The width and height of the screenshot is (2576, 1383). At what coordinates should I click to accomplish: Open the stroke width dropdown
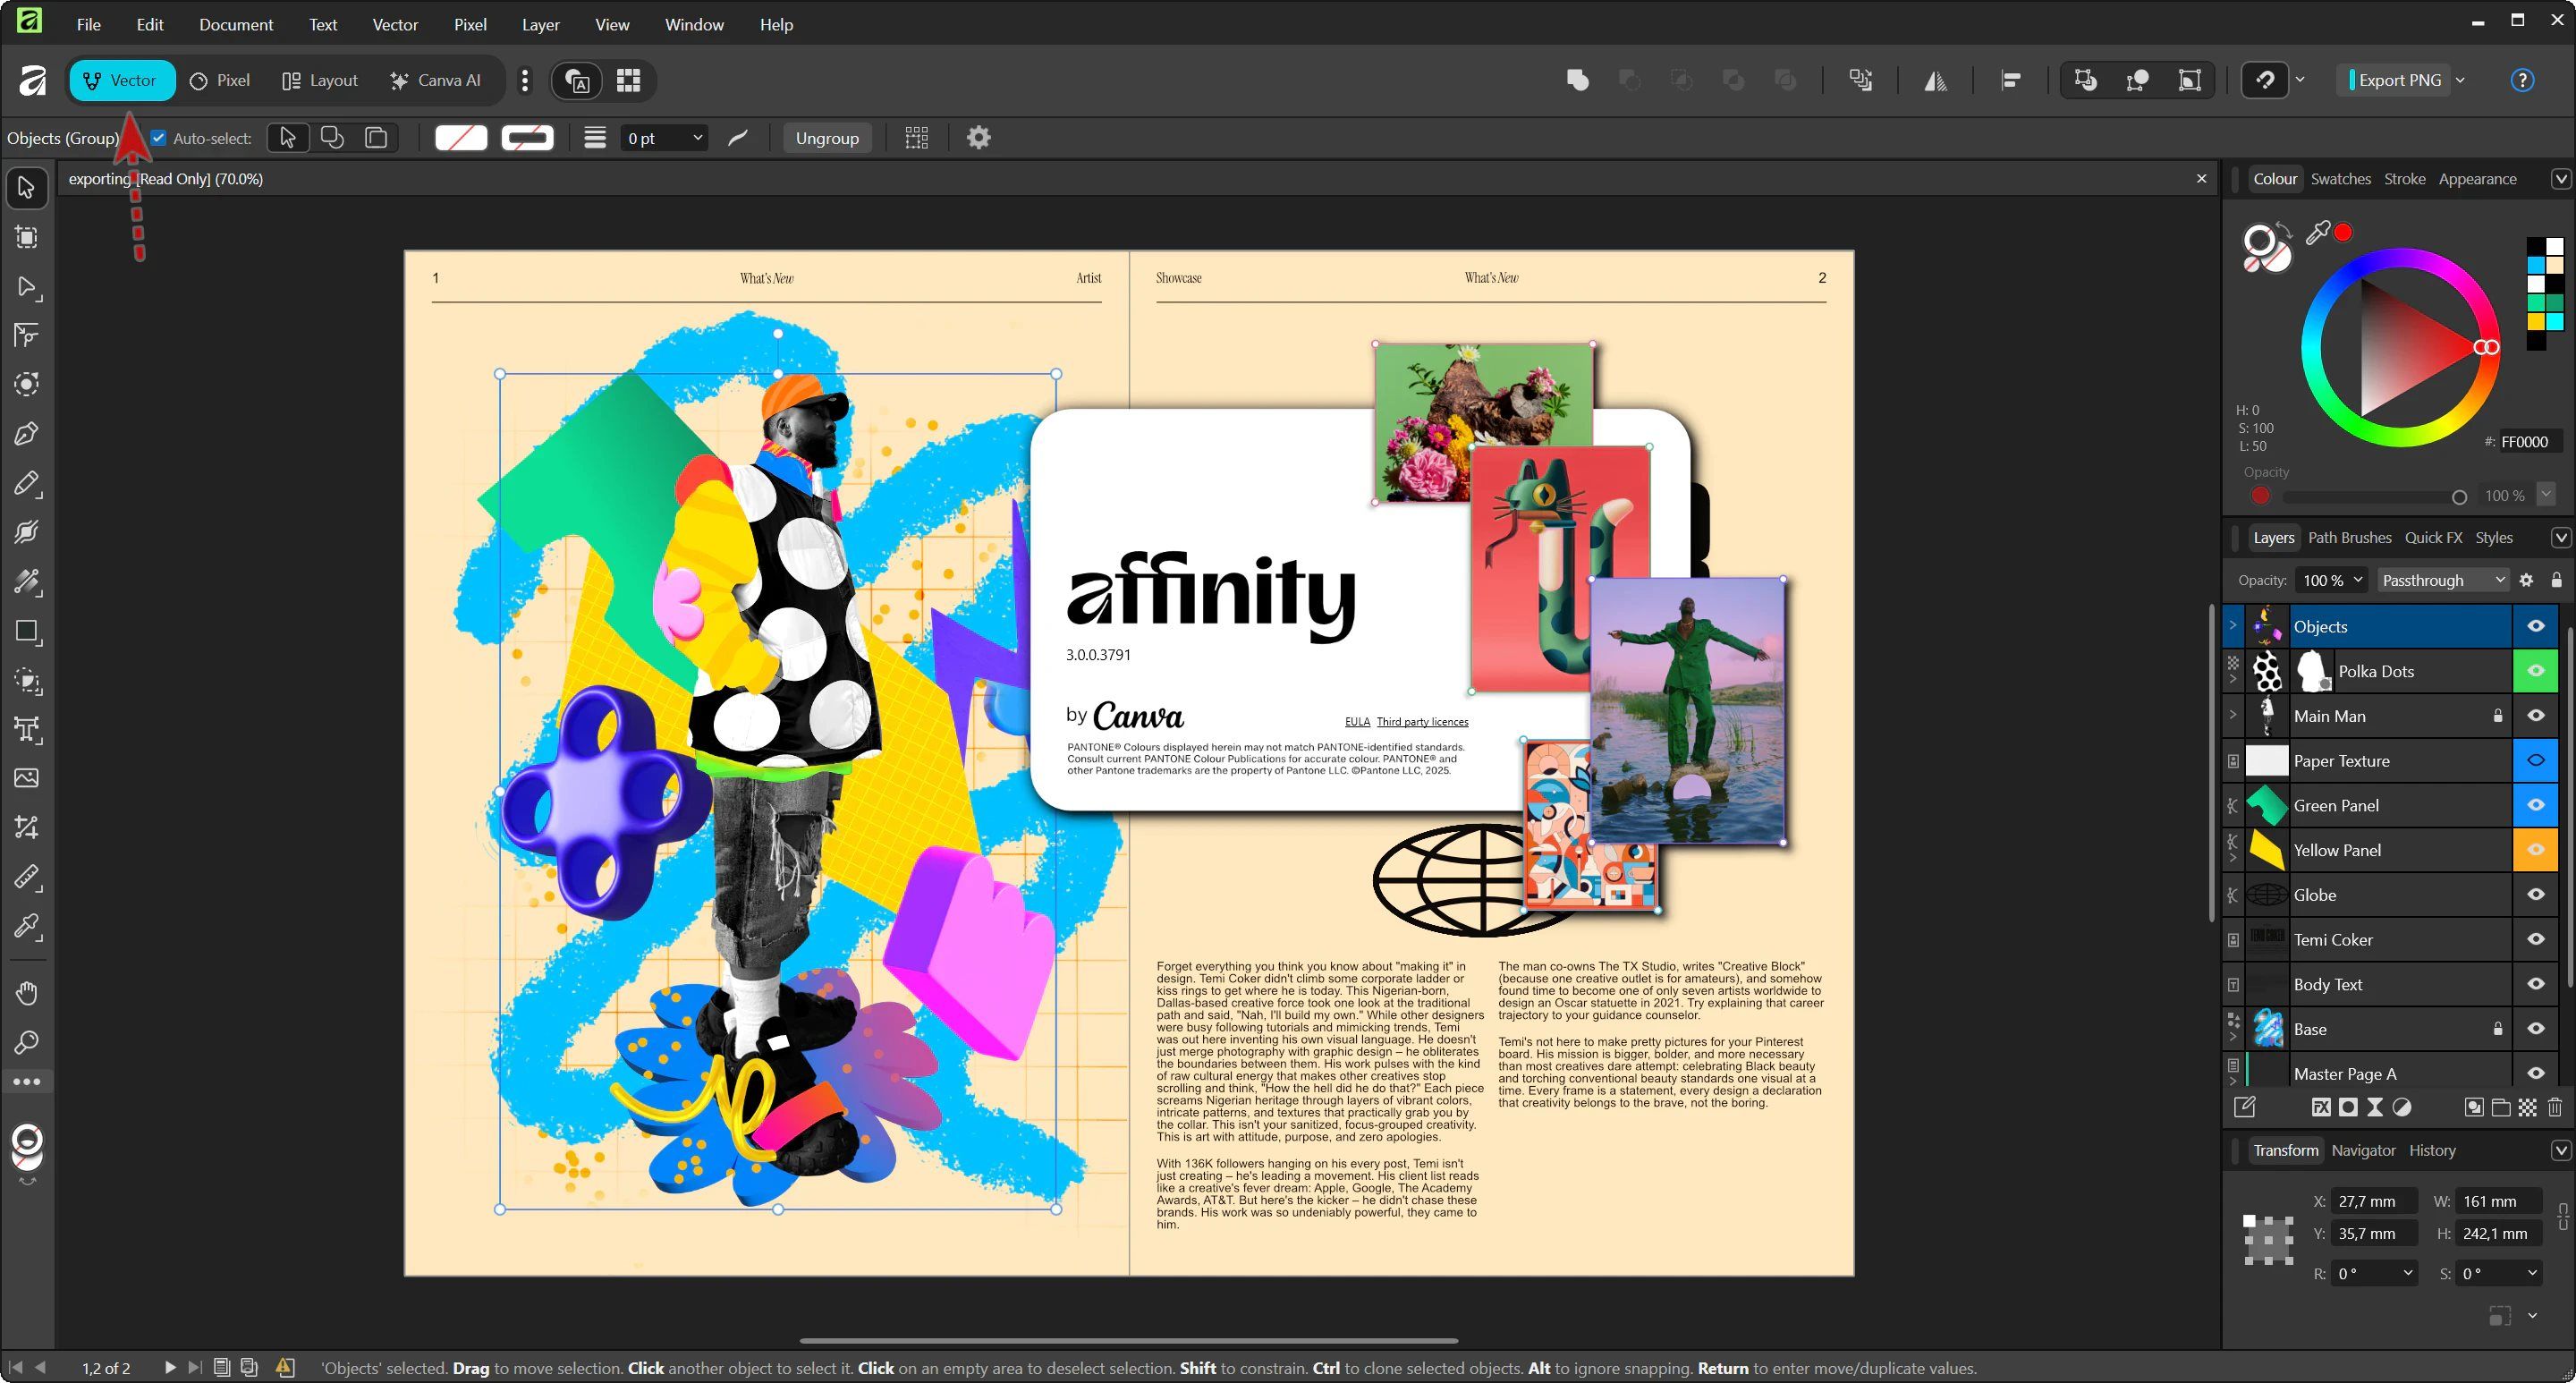point(697,137)
